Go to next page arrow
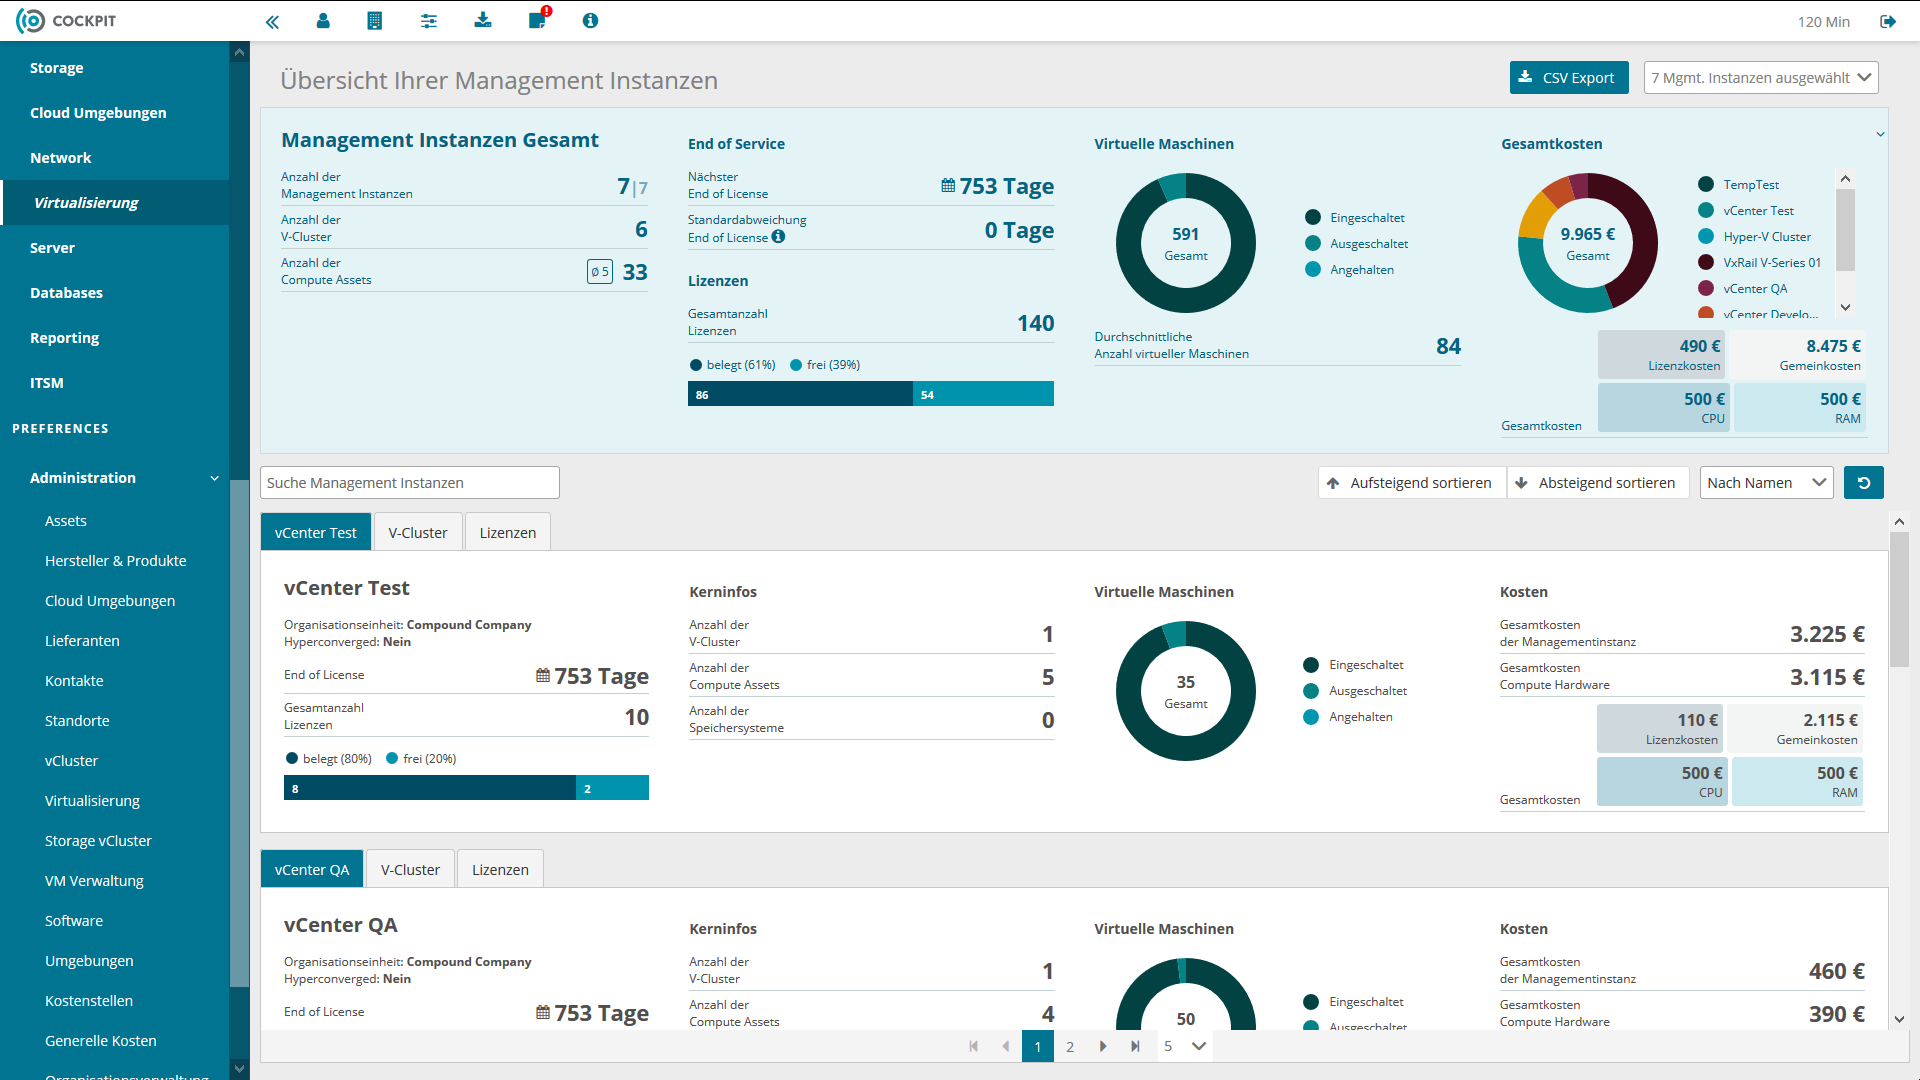The image size is (1920, 1080). tap(1103, 1047)
